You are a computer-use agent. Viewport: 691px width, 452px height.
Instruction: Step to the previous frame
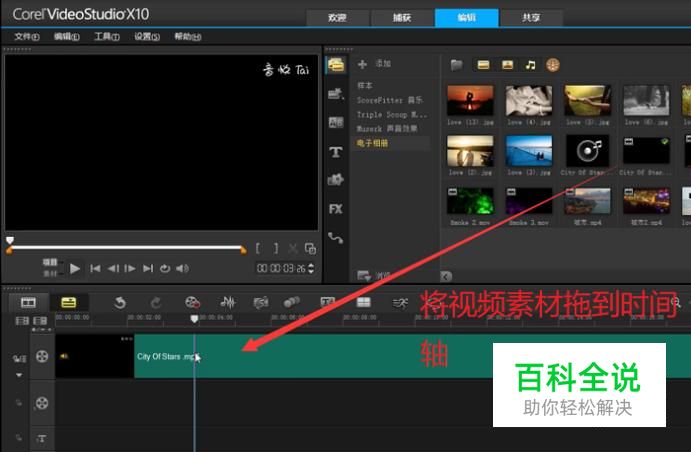pos(113,268)
